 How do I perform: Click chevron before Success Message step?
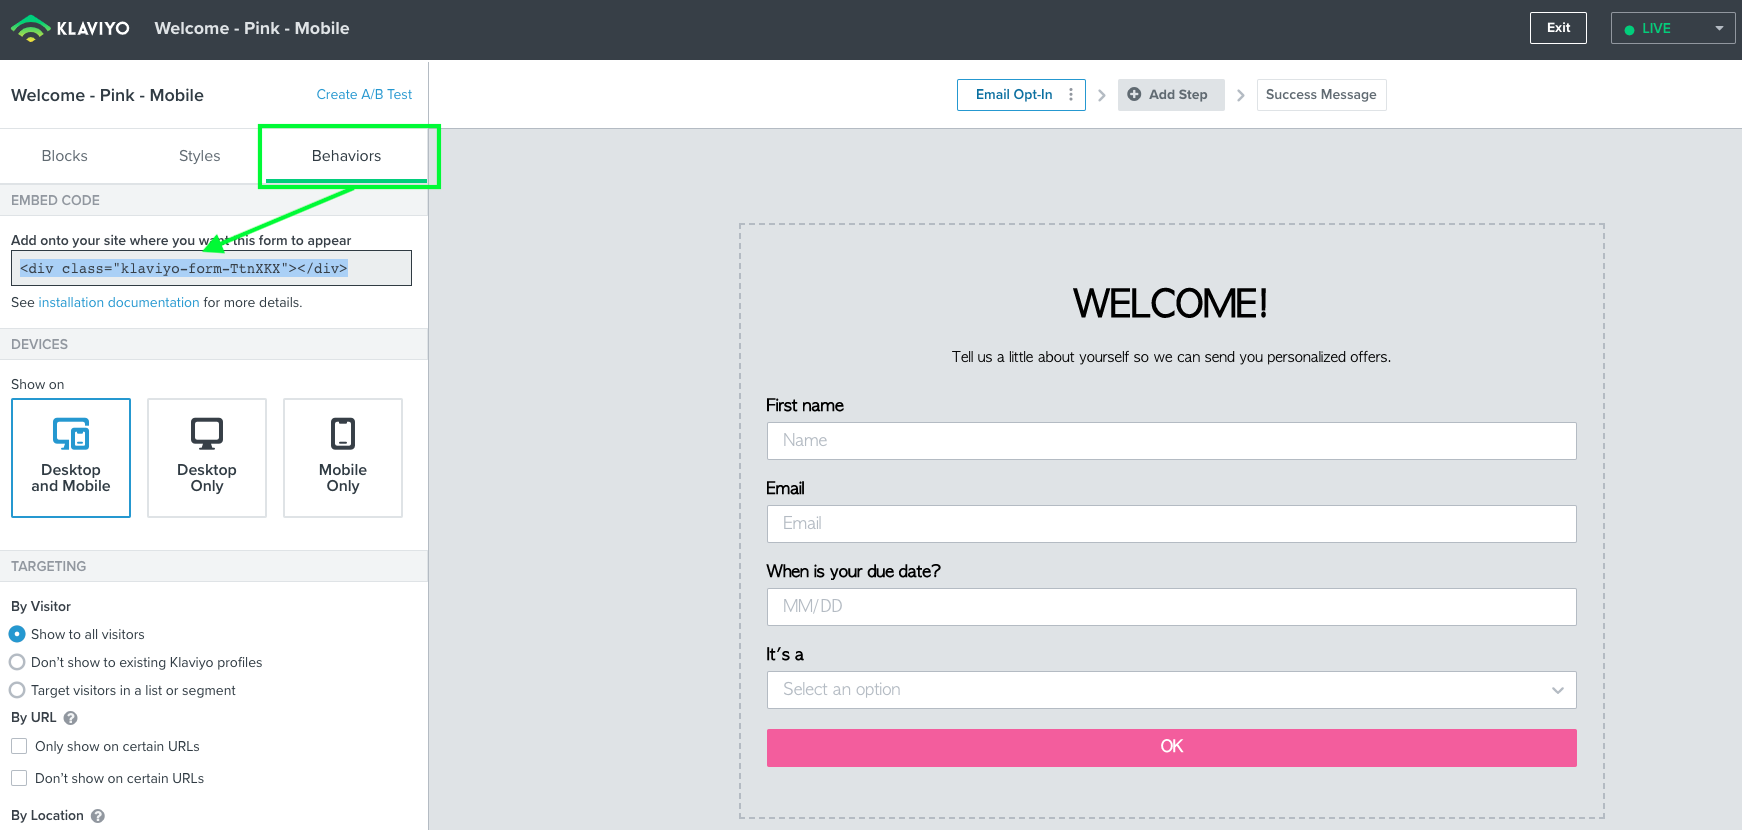pyautogui.click(x=1240, y=95)
